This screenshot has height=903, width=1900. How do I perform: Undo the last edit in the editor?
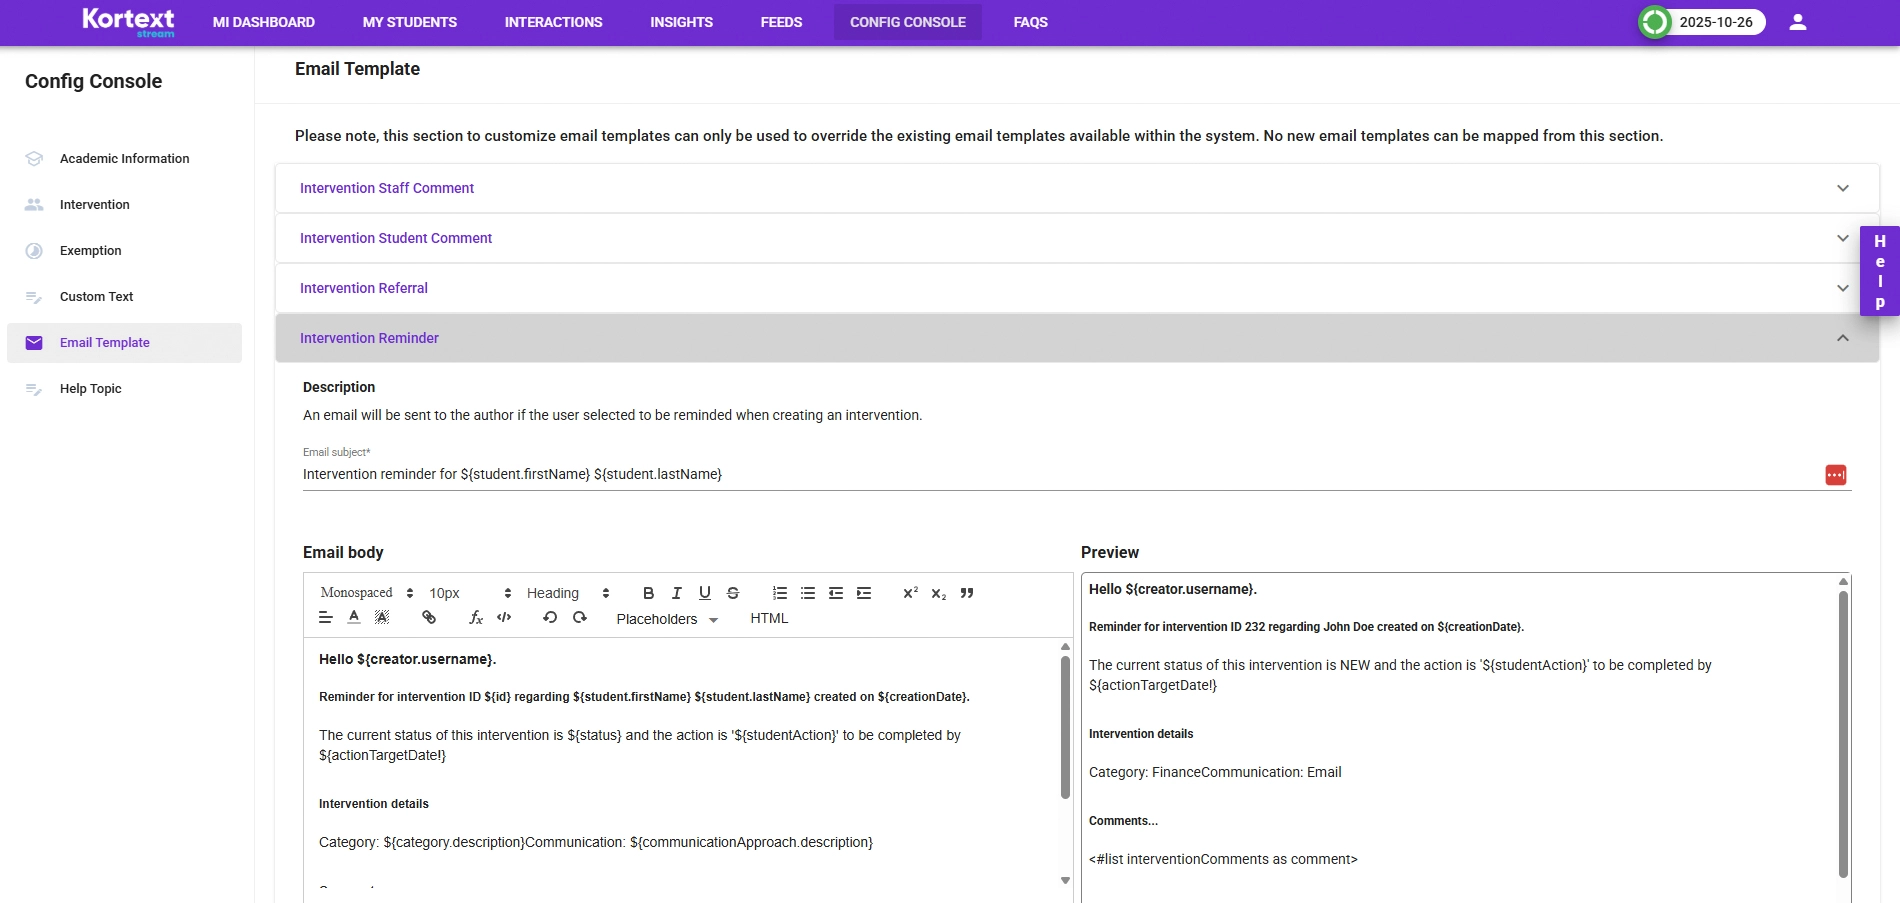click(x=550, y=617)
